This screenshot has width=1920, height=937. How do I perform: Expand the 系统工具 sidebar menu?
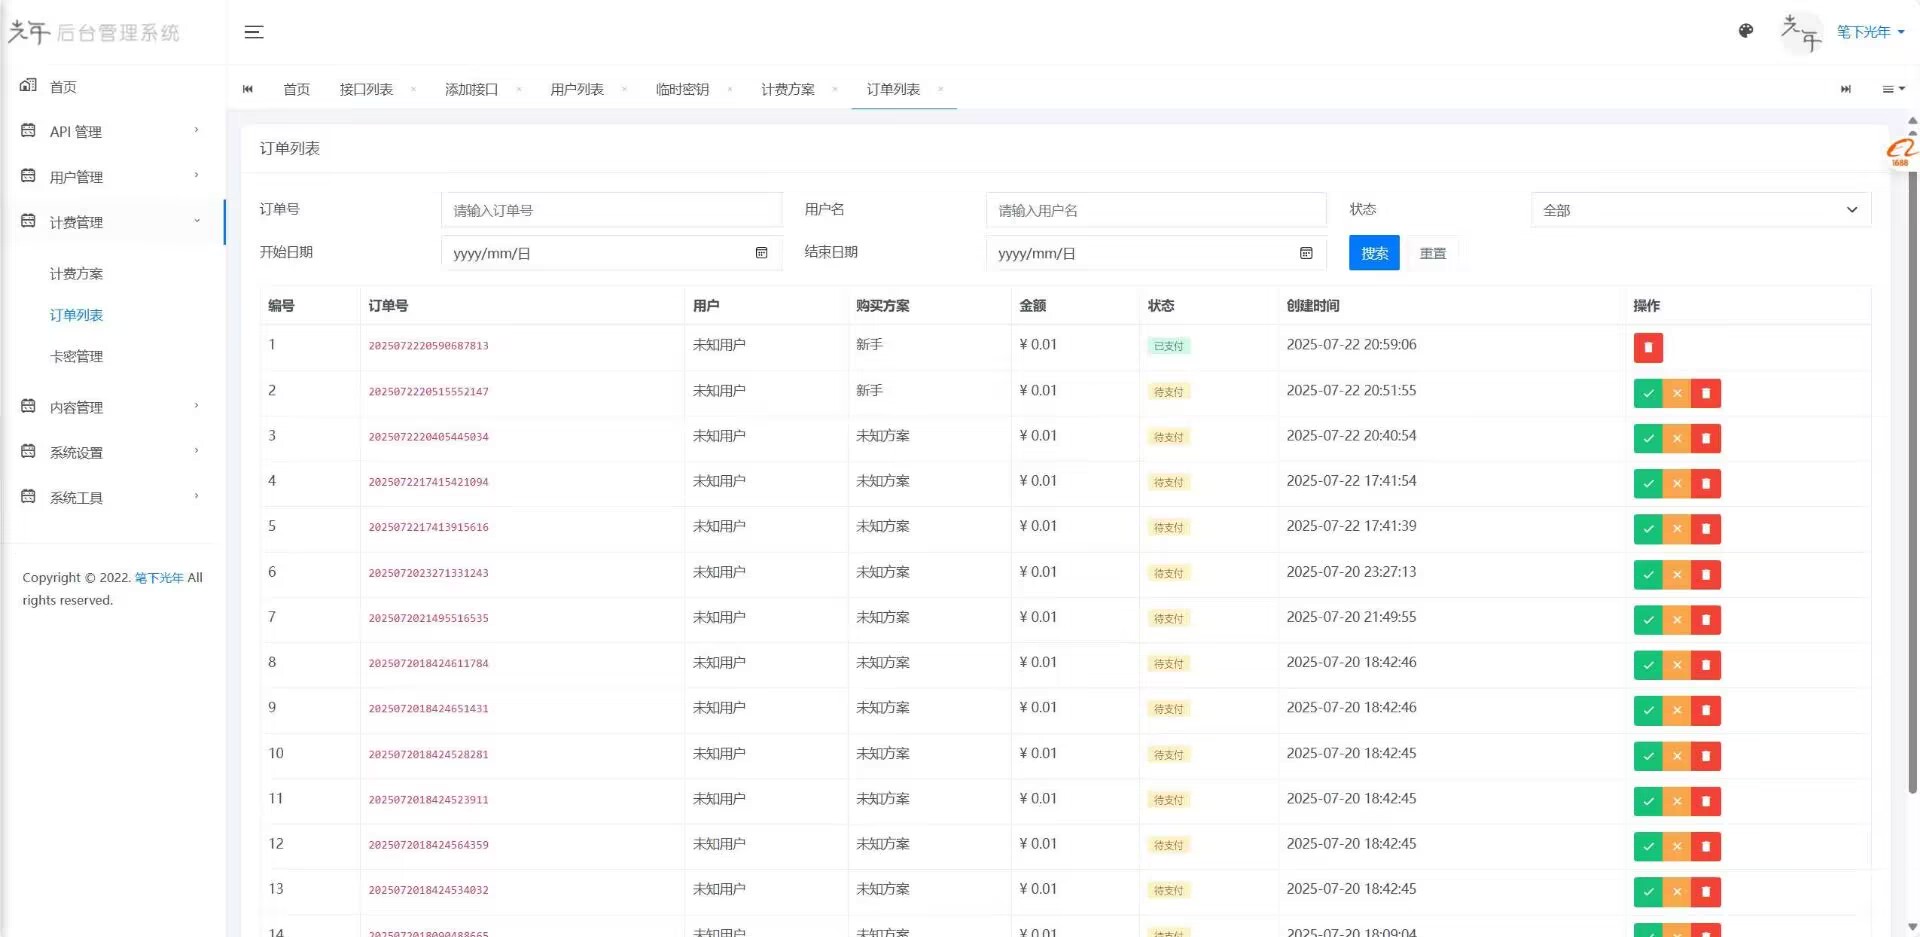click(112, 496)
